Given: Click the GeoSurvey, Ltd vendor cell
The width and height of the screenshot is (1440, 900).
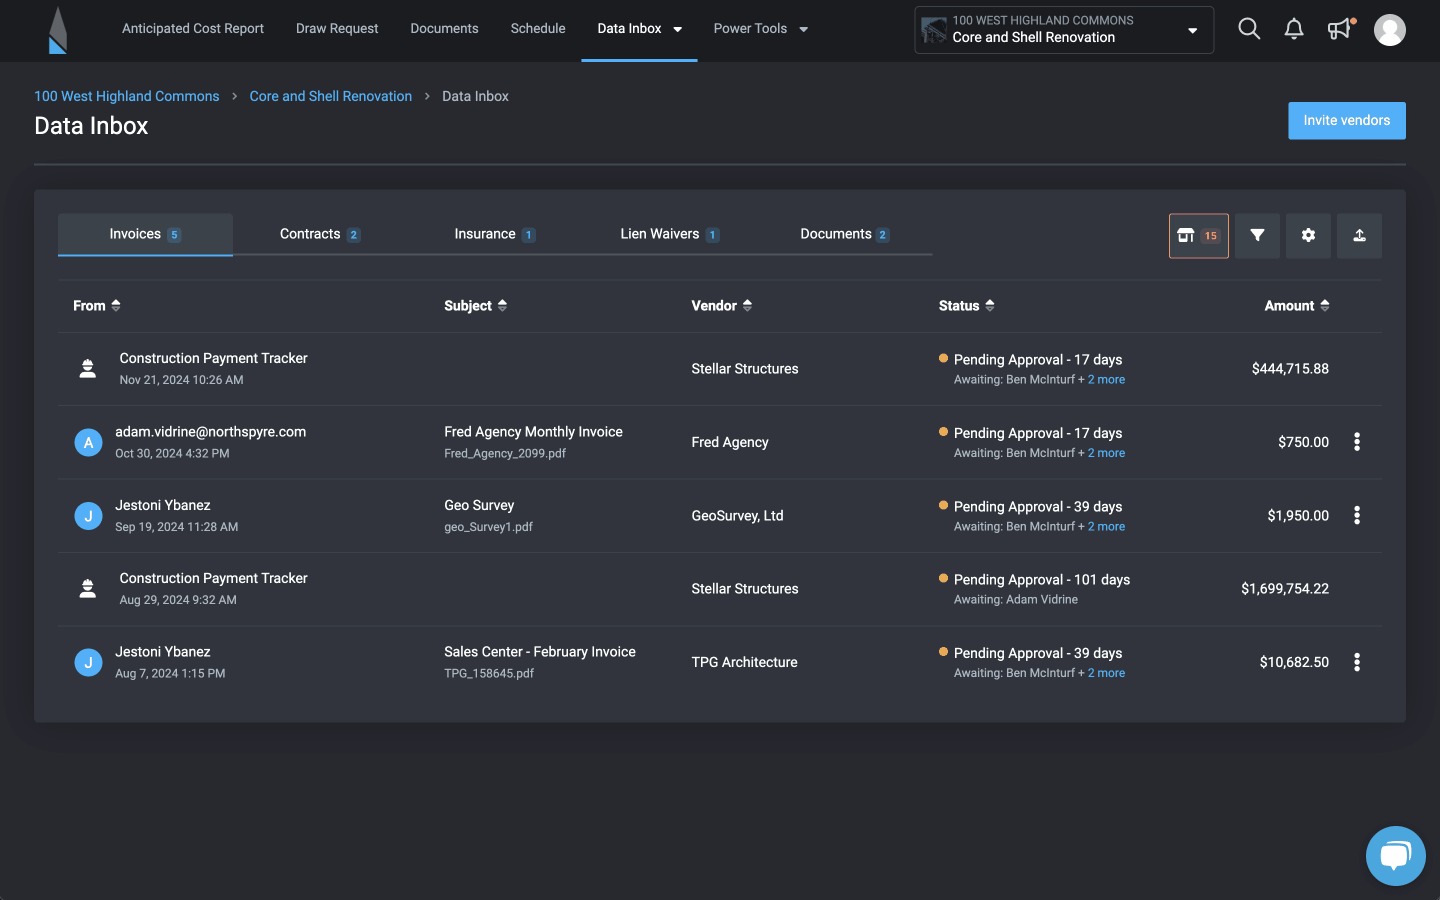Looking at the screenshot, I should click(x=737, y=516).
